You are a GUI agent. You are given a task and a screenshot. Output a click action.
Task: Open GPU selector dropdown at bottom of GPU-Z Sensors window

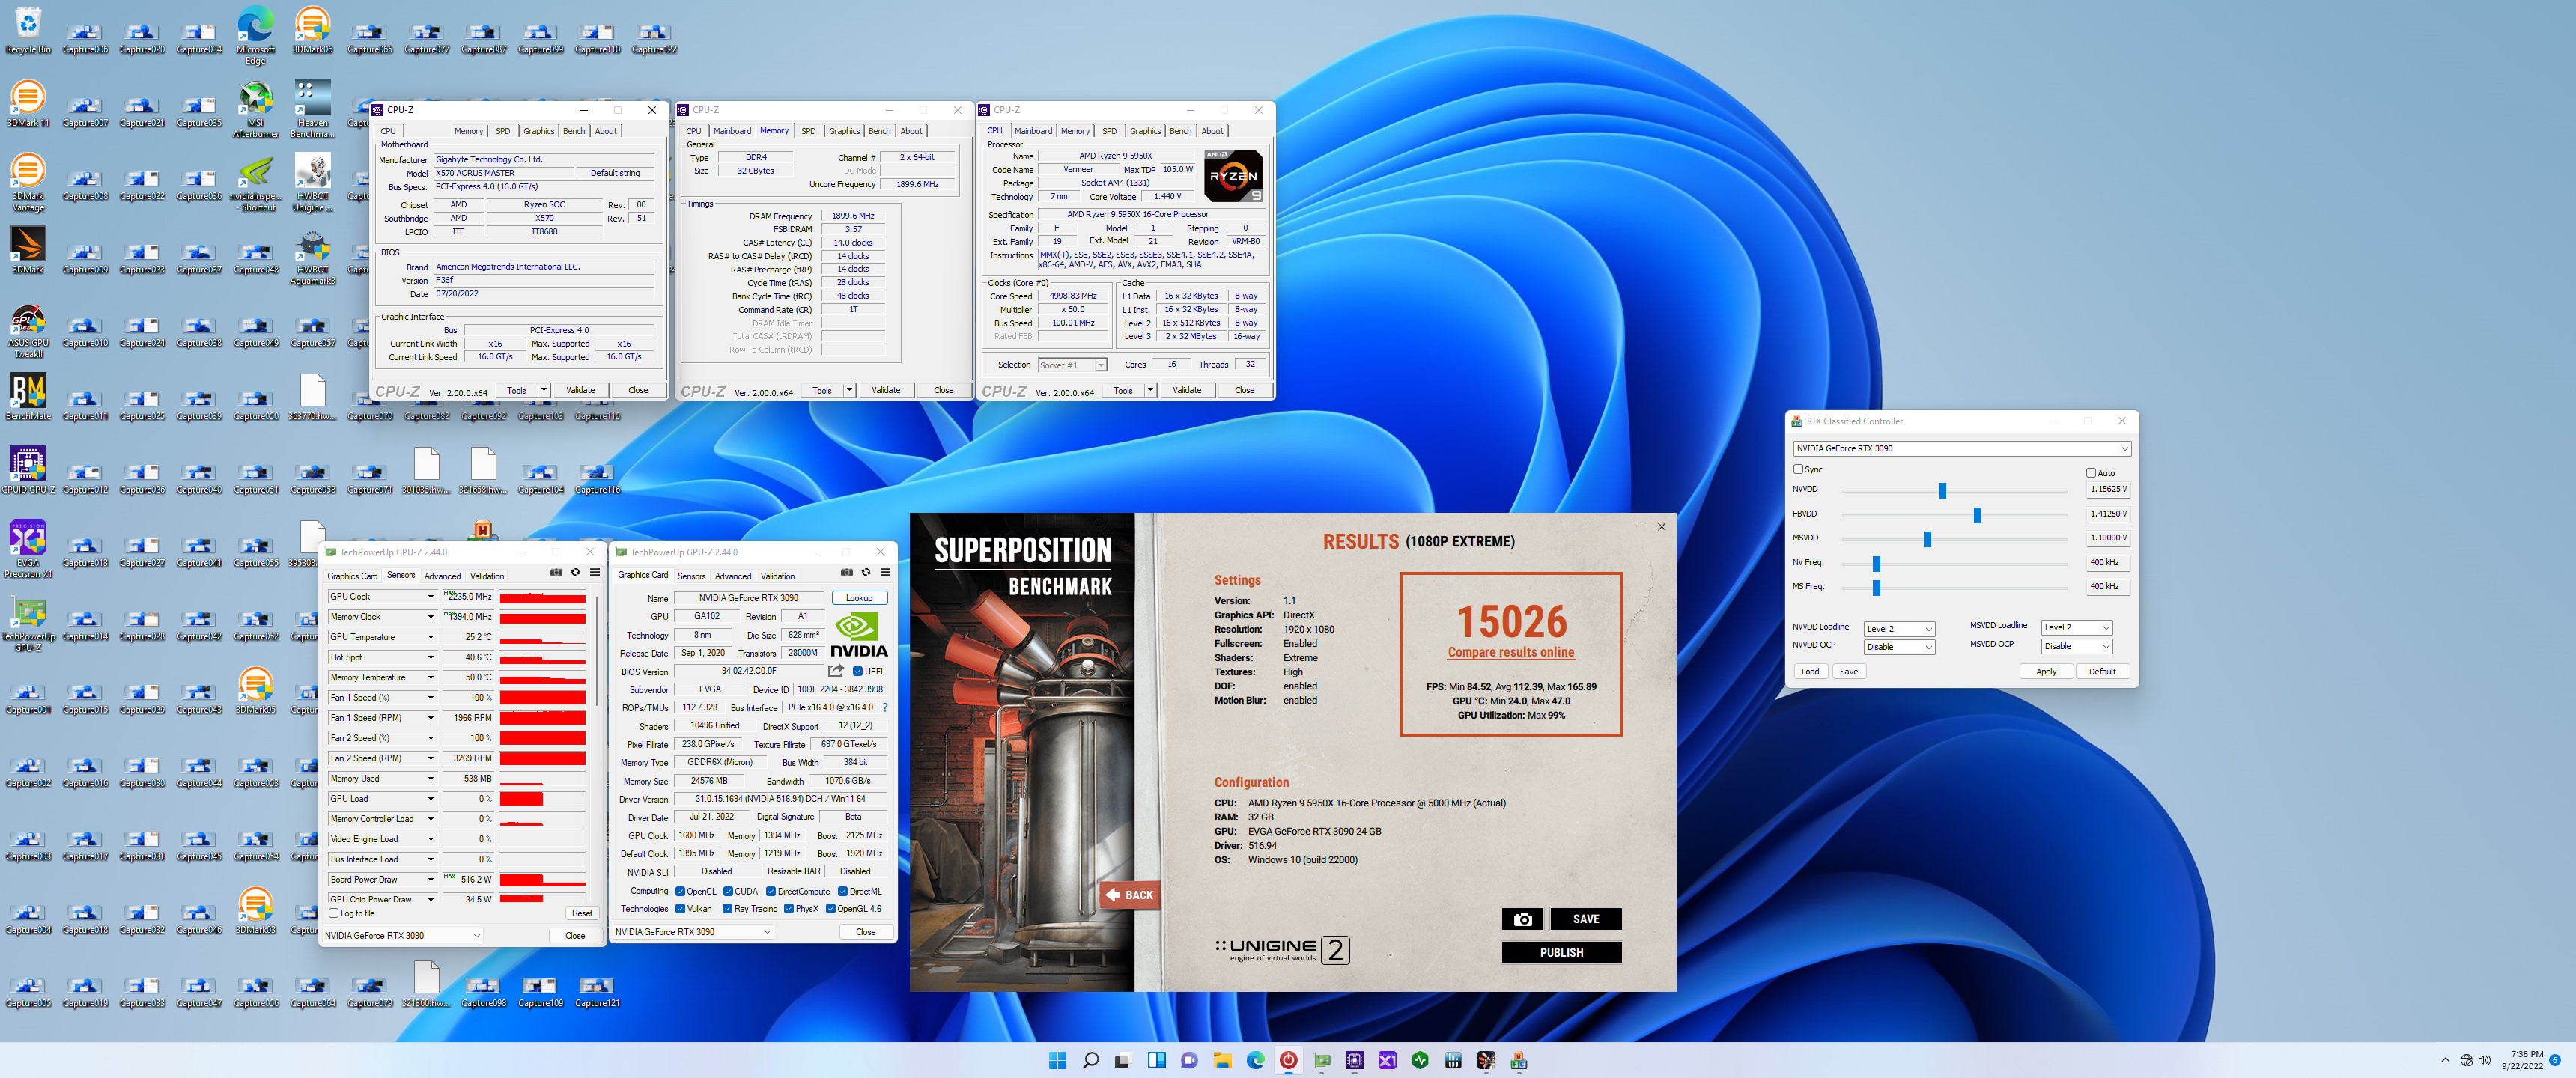click(403, 935)
